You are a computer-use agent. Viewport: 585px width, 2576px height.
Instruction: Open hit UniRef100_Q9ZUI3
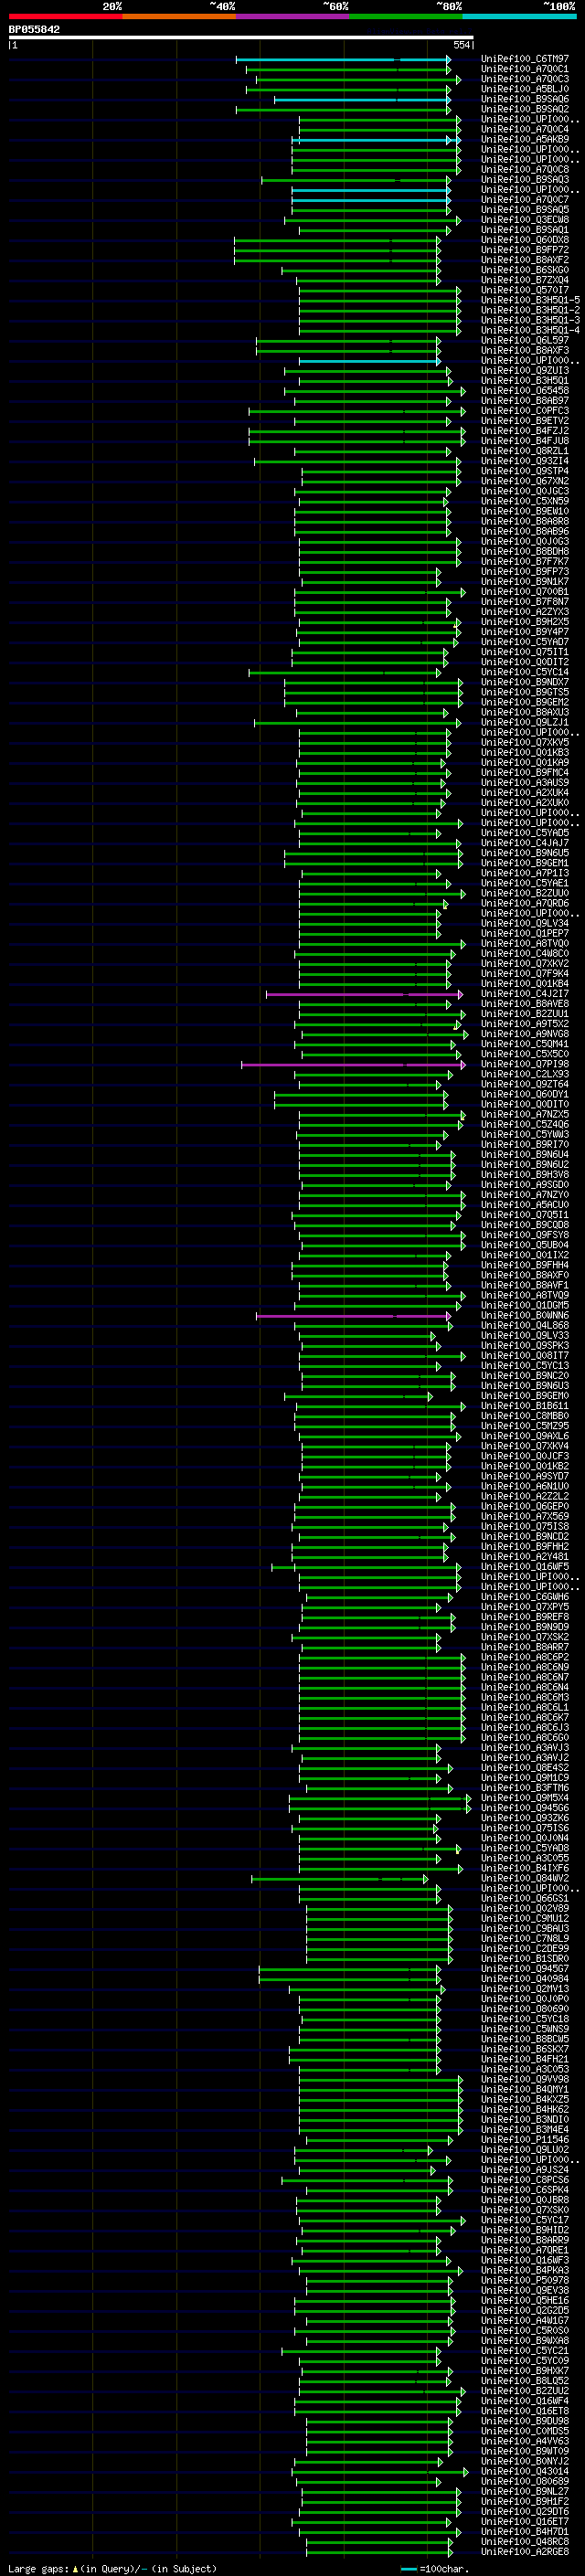(x=525, y=371)
